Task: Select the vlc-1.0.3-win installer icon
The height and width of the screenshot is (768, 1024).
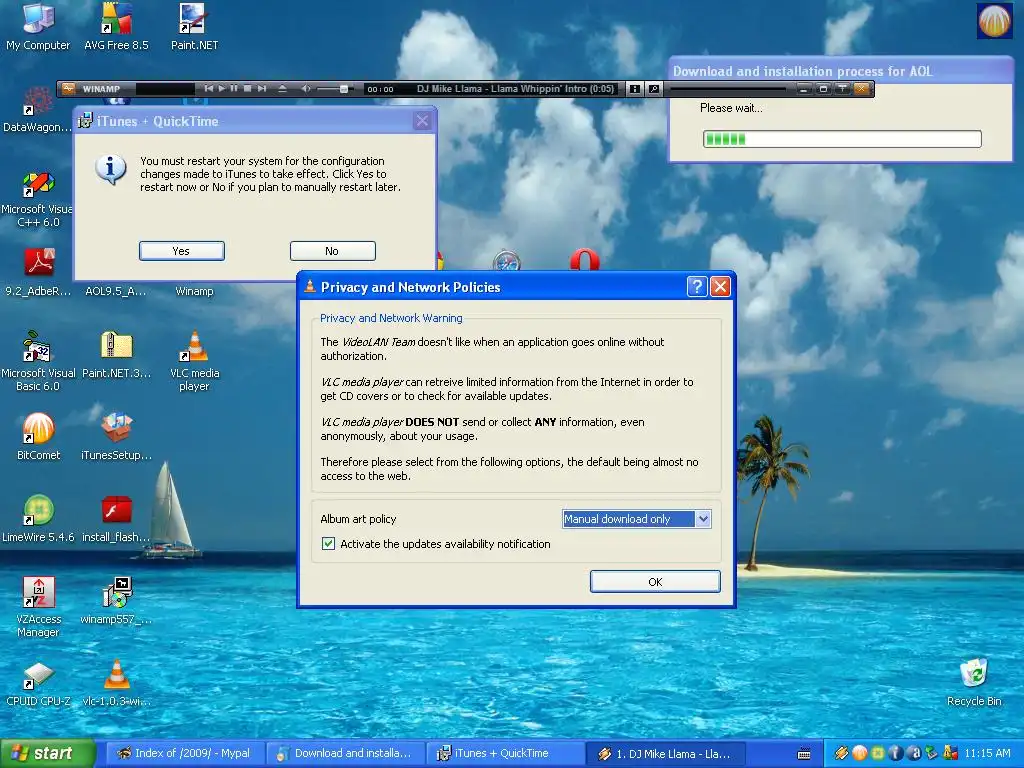Action: [116, 683]
